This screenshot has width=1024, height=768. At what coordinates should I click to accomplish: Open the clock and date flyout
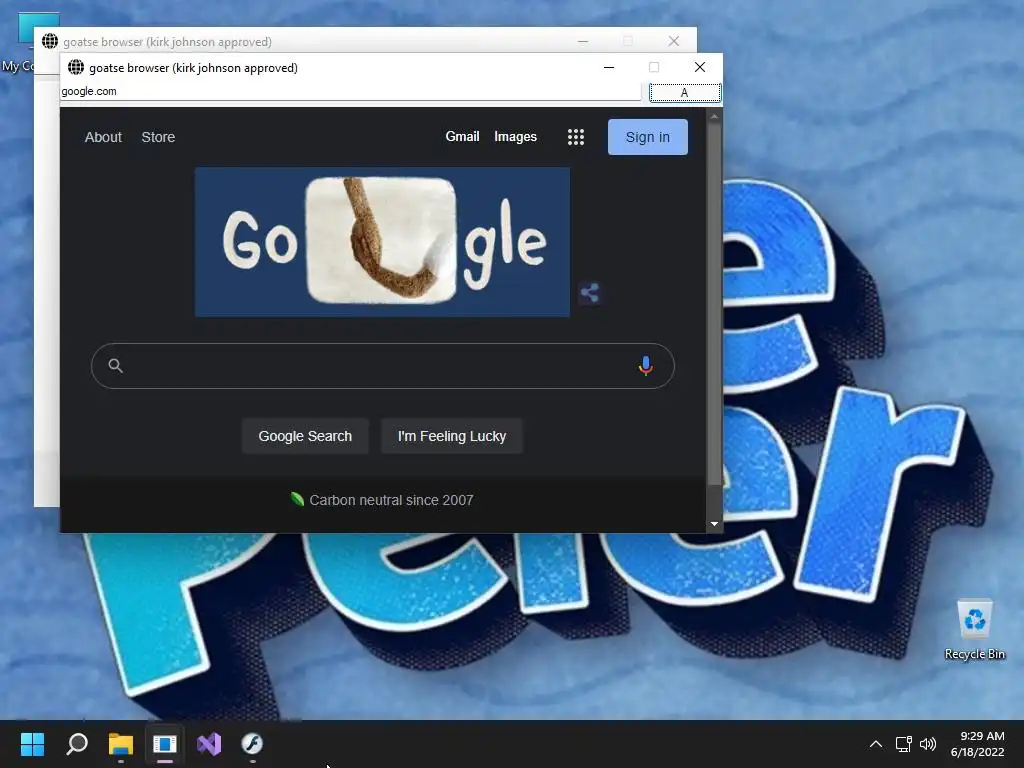click(x=978, y=744)
